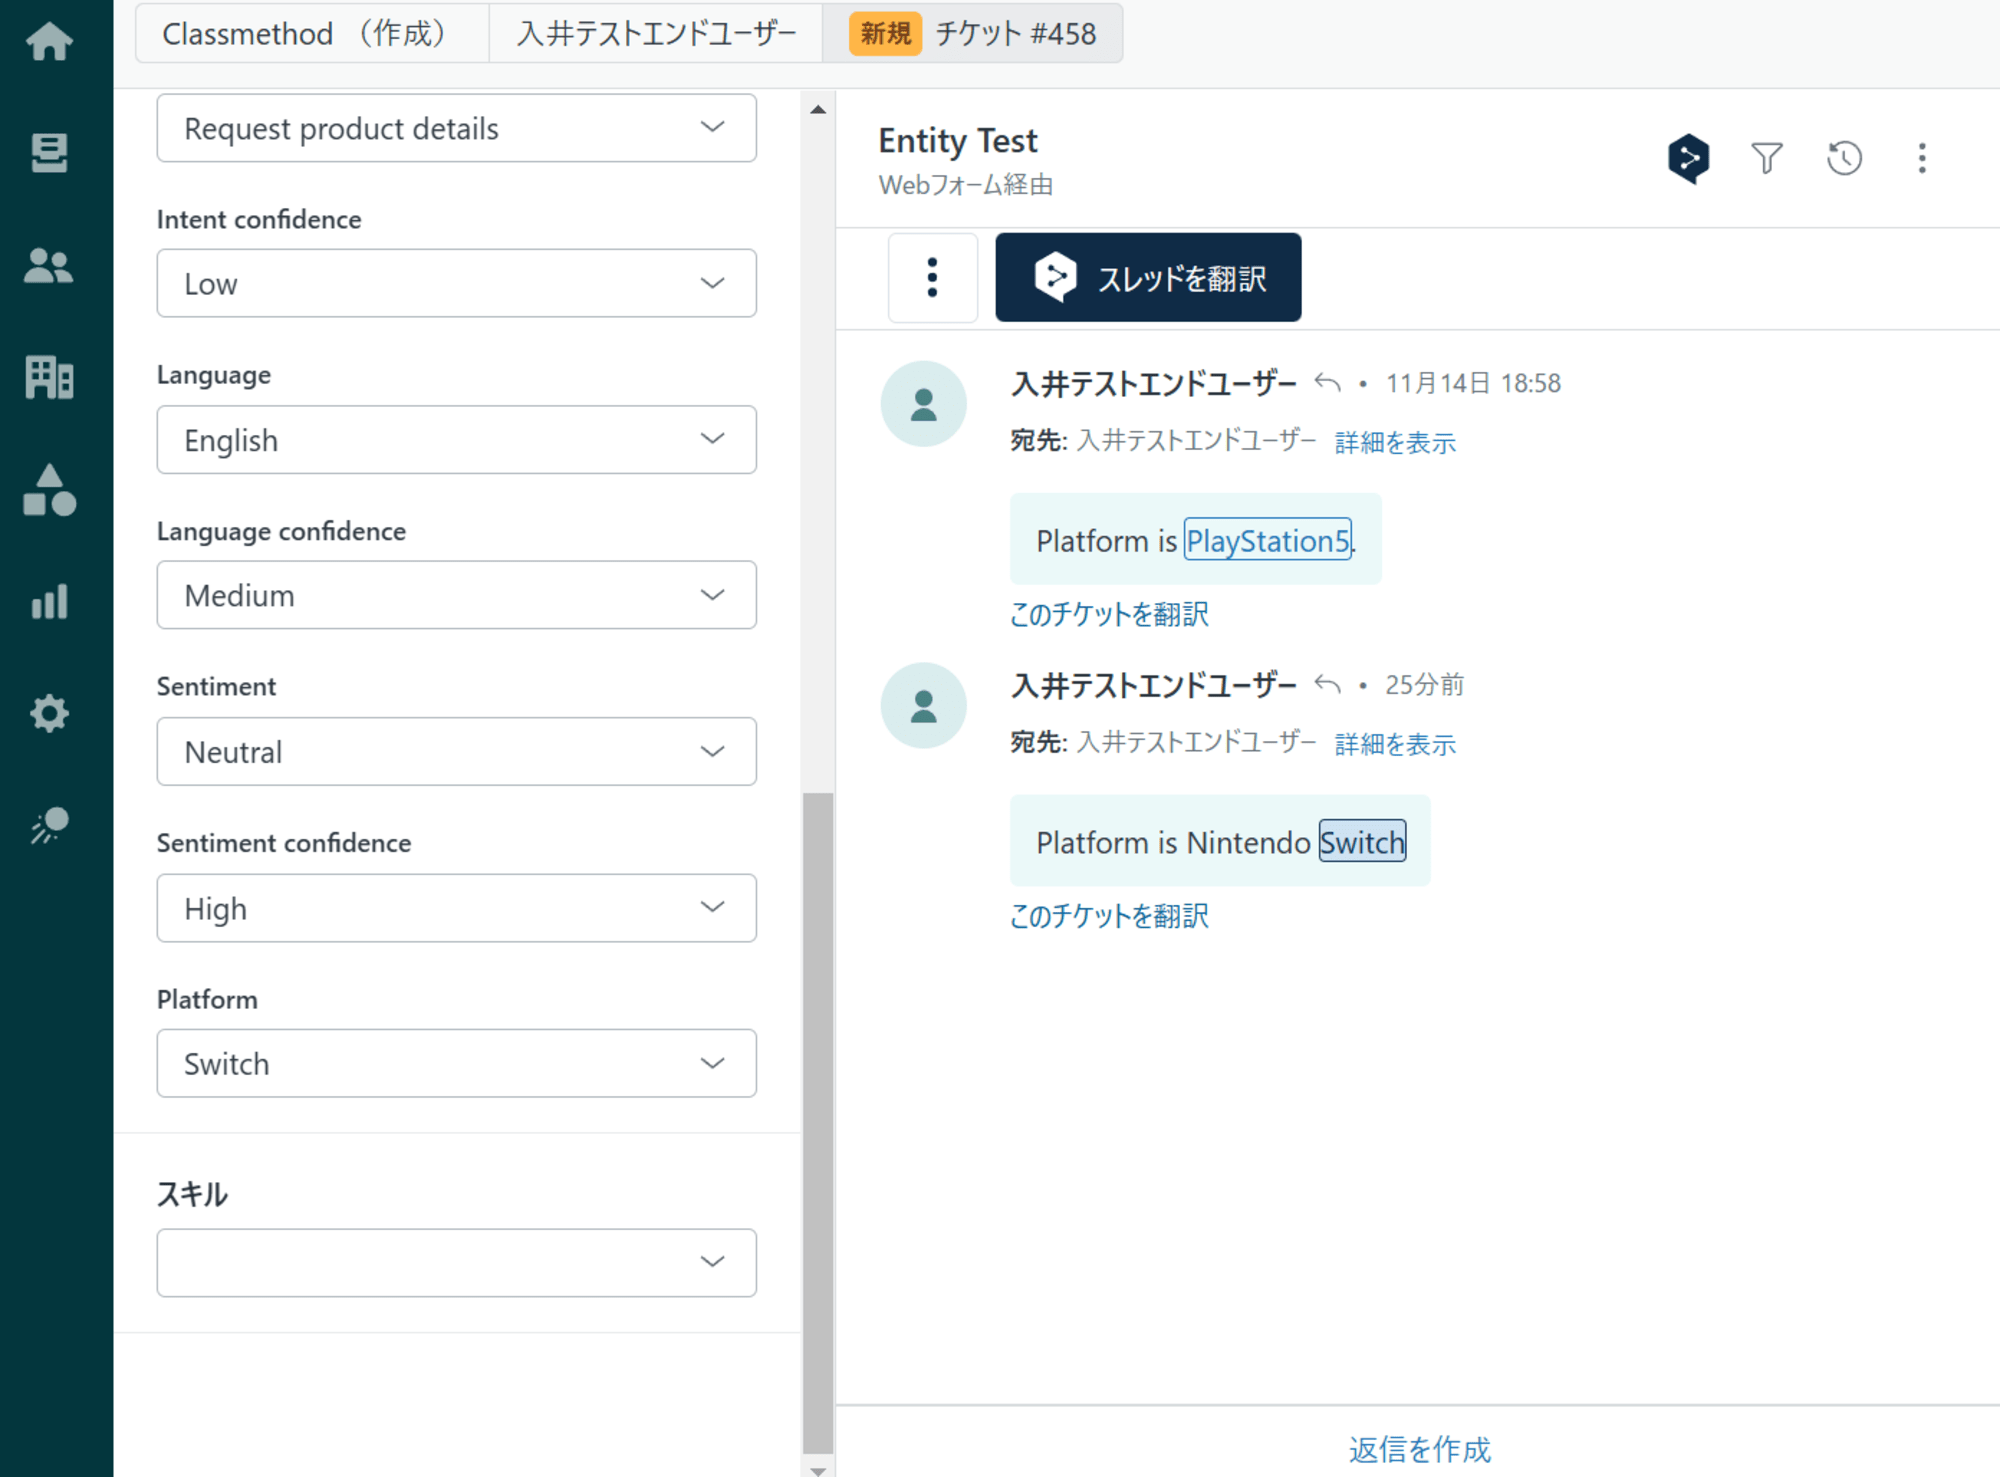Click the sender name on 25分前 comment
The height and width of the screenshot is (1477, 2000).
1154,685
